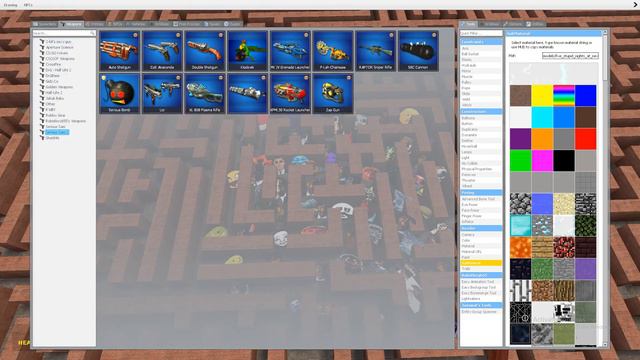Pick the orange lava texture thumbnail
This screenshot has height=360, width=640.
520,247
